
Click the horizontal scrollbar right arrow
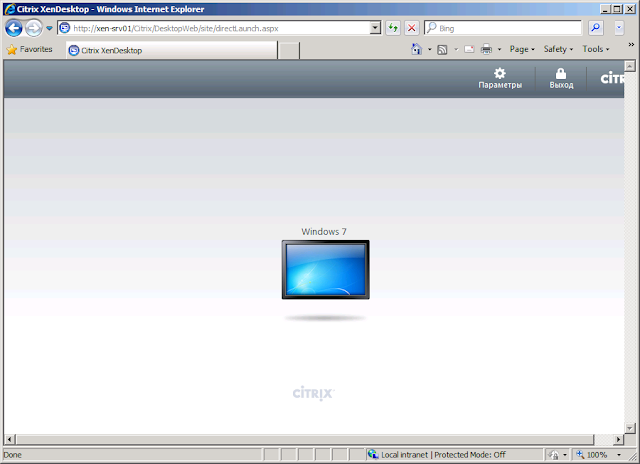tap(618, 440)
